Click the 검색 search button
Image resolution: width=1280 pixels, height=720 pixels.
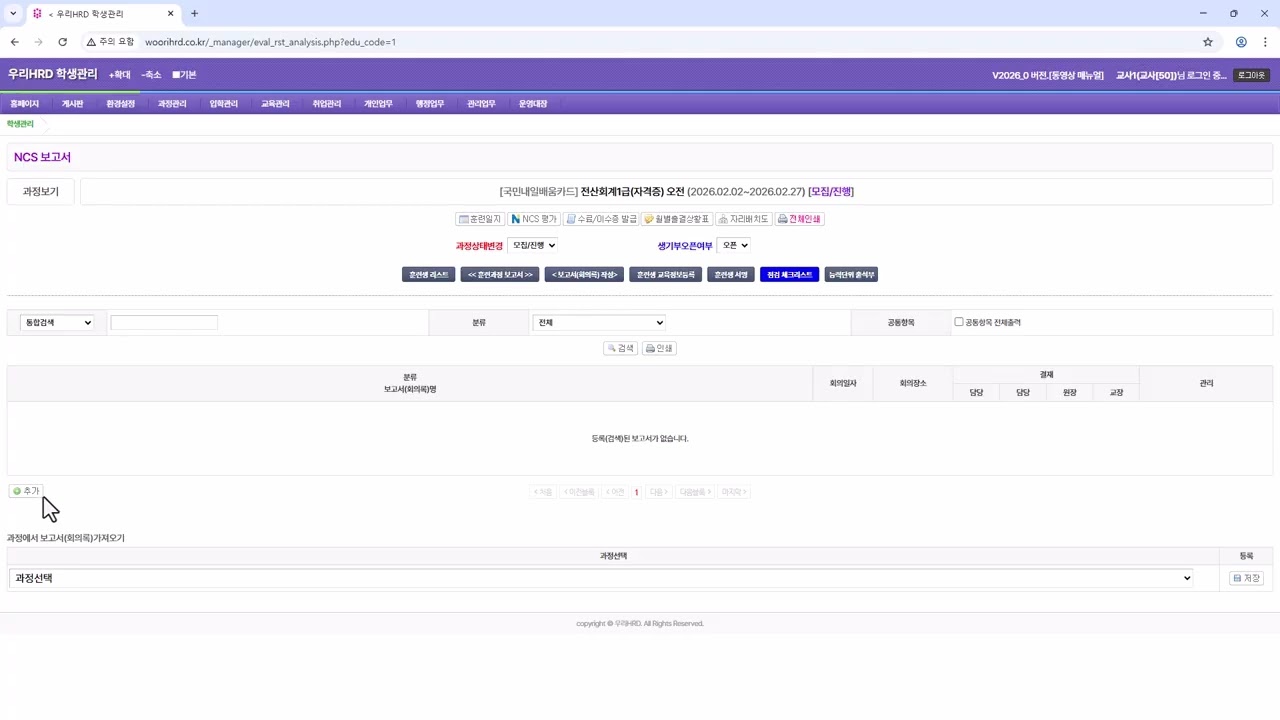coord(620,348)
